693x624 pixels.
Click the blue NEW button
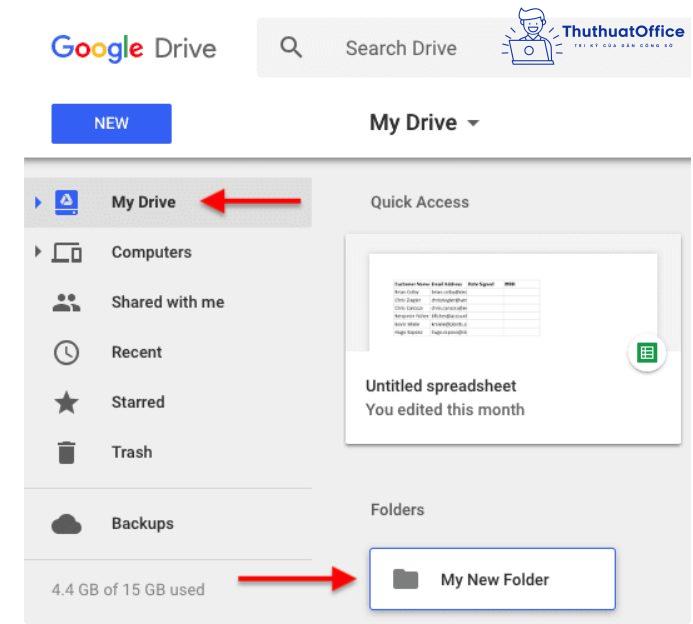[x=111, y=123]
